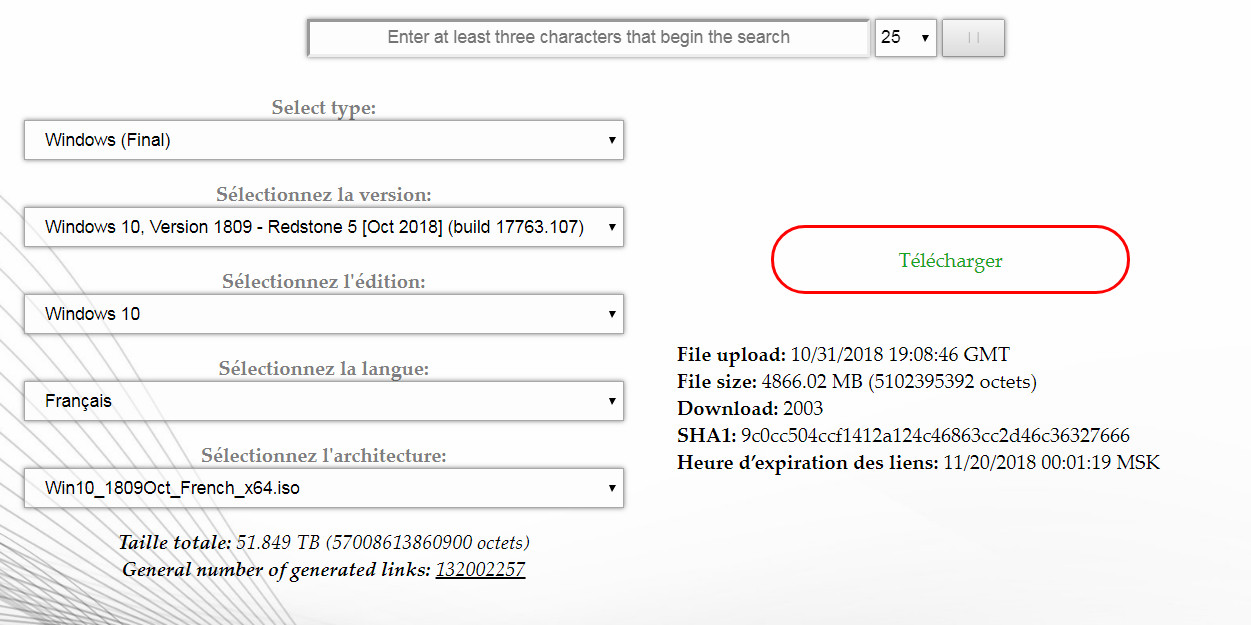Open the Windows 10 edition dropdown
This screenshot has width=1251, height=625.
tap(324, 314)
